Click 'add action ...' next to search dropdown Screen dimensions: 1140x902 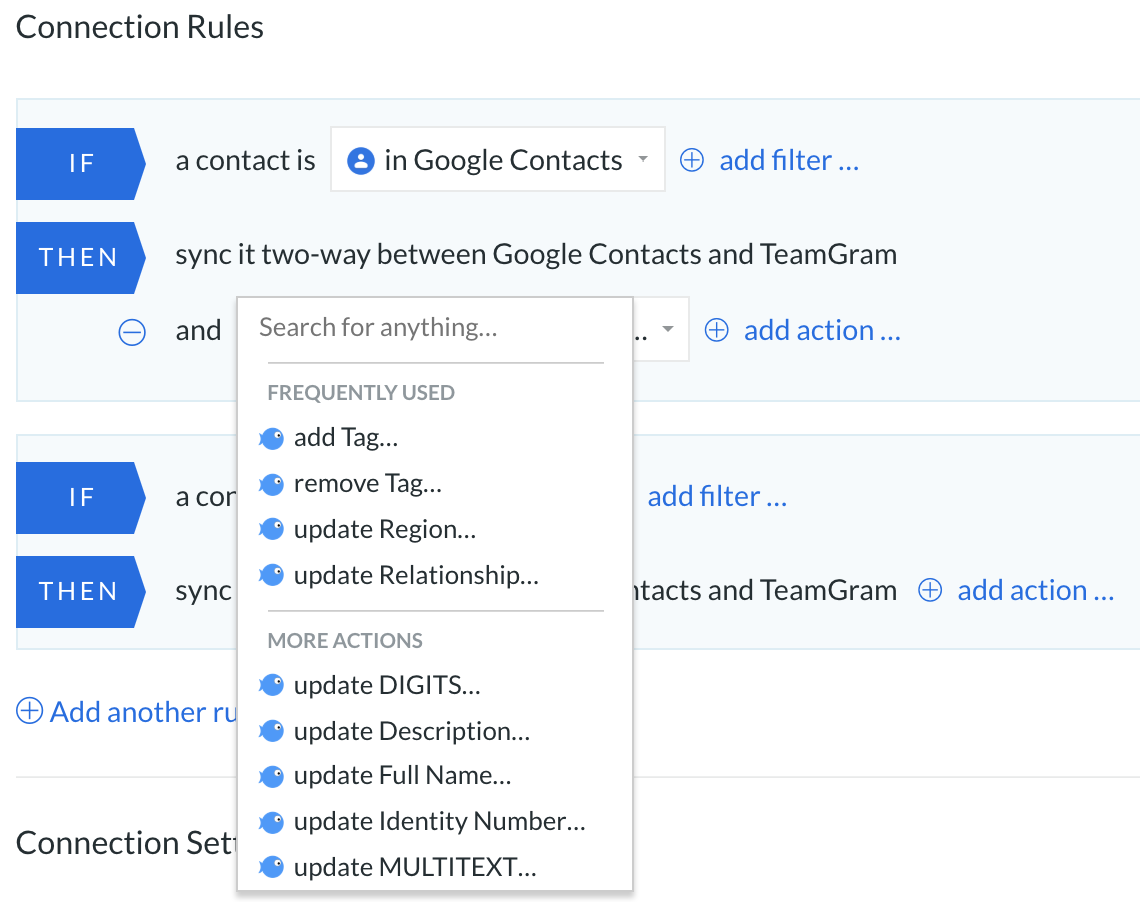(x=822, y=331)
